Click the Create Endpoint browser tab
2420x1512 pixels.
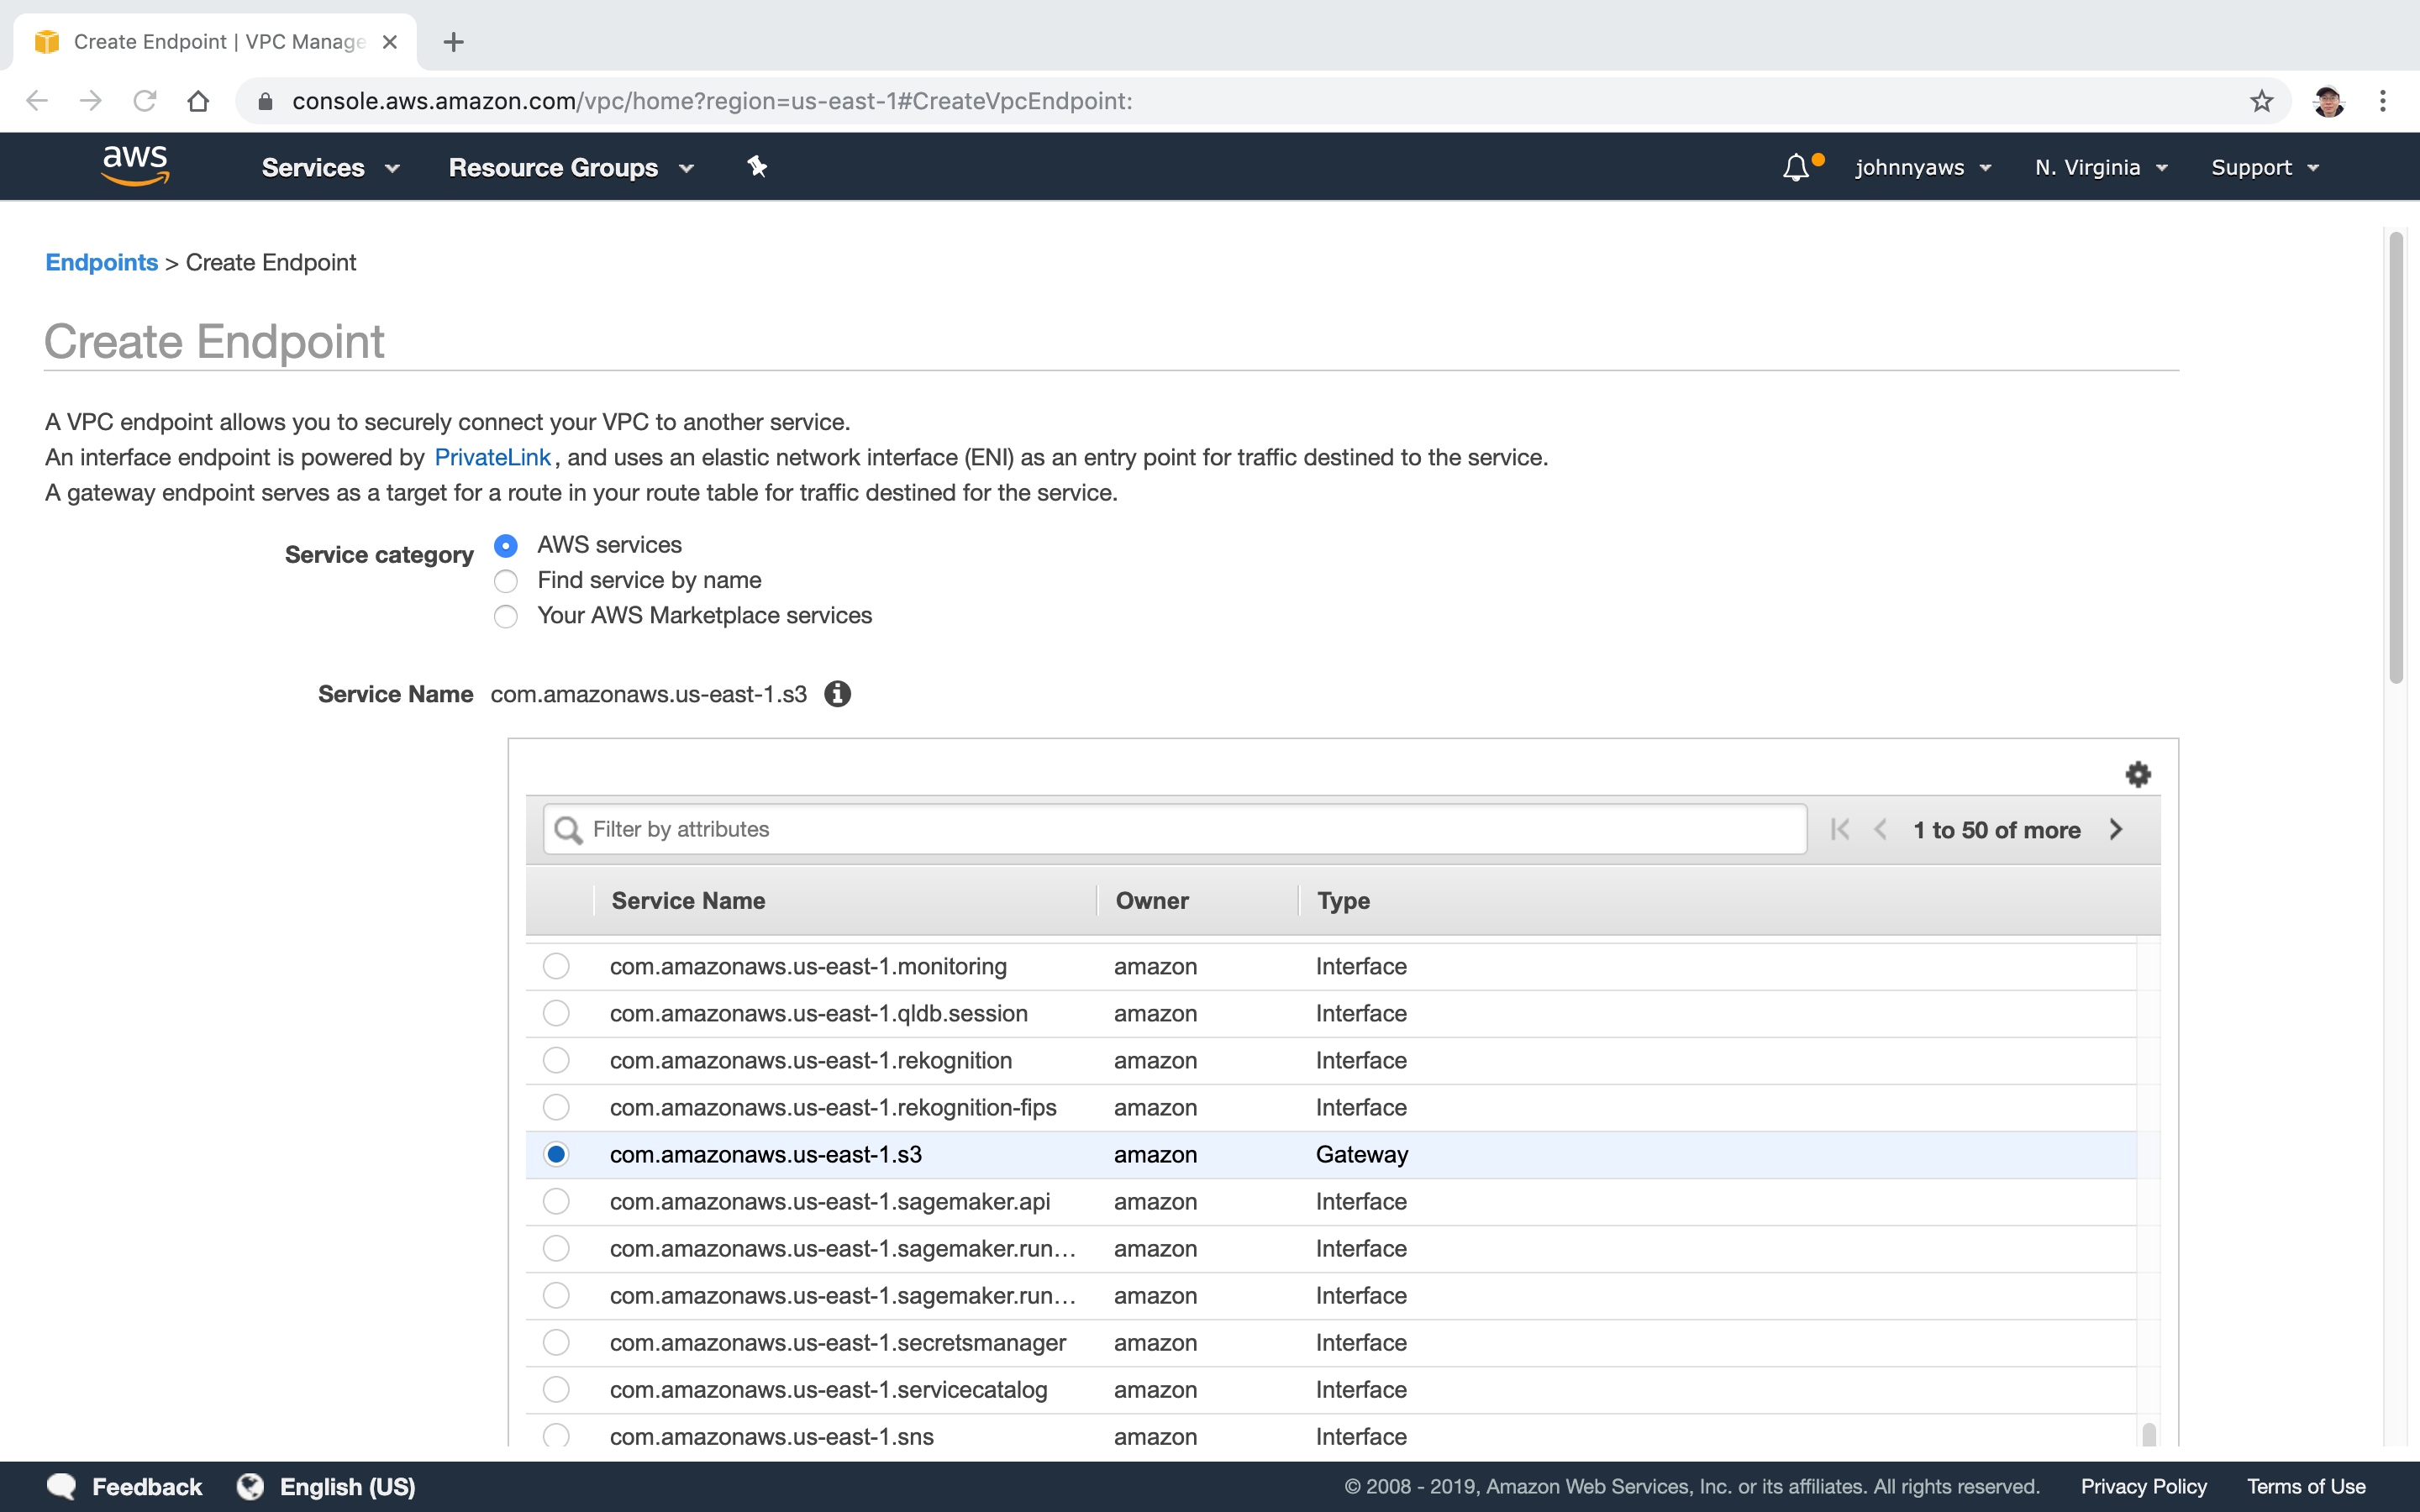[214, 42]
